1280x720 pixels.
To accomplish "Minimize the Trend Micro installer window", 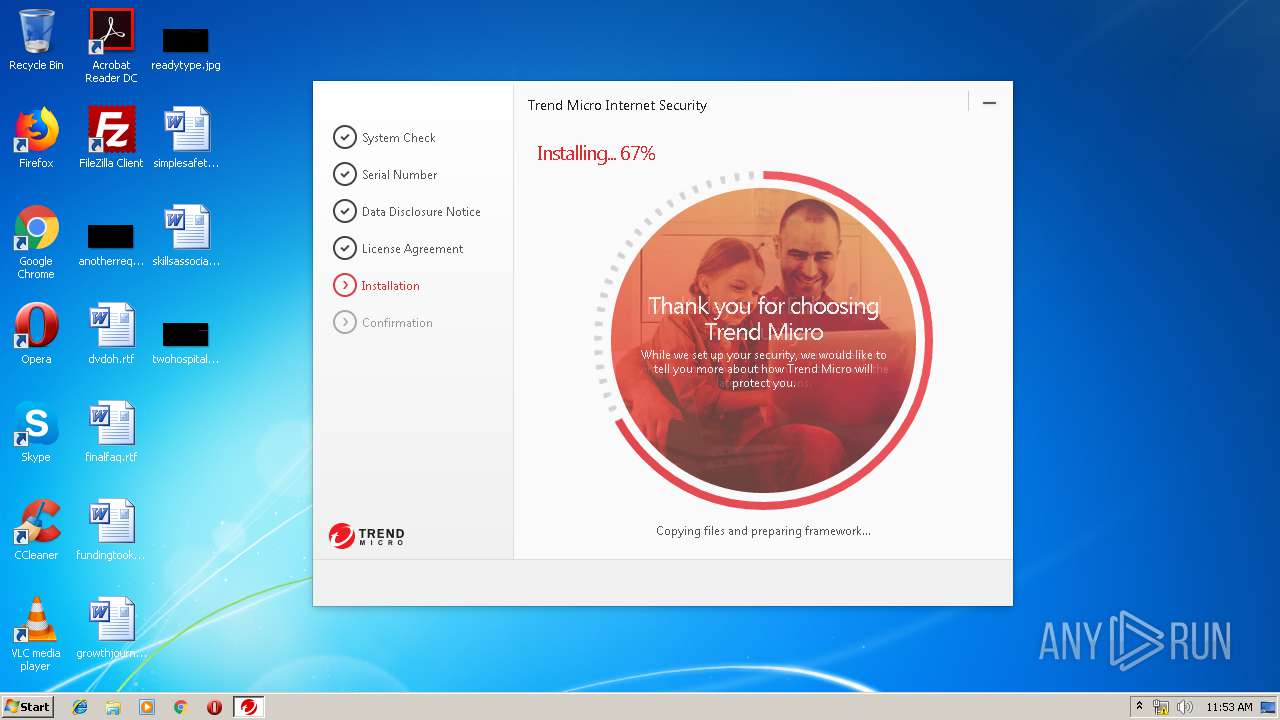I will click(989, 103).
